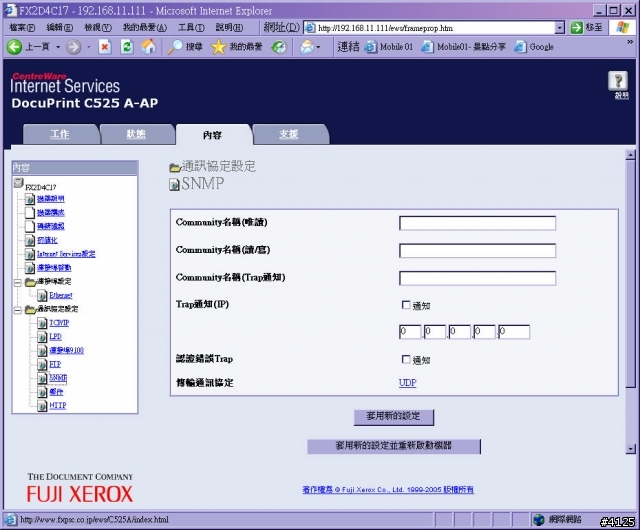
Task: Click the 通訊協定設定 folder icon in tree
Action: 30,309
